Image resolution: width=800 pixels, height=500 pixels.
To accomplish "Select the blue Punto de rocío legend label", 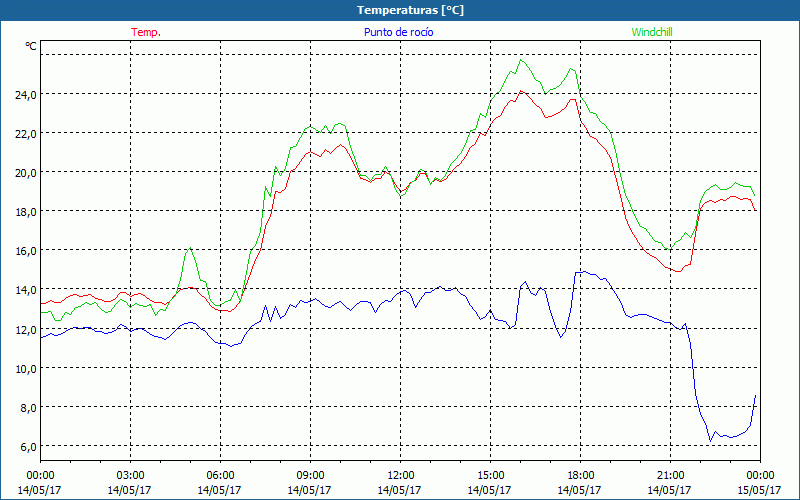I will 398,32.
